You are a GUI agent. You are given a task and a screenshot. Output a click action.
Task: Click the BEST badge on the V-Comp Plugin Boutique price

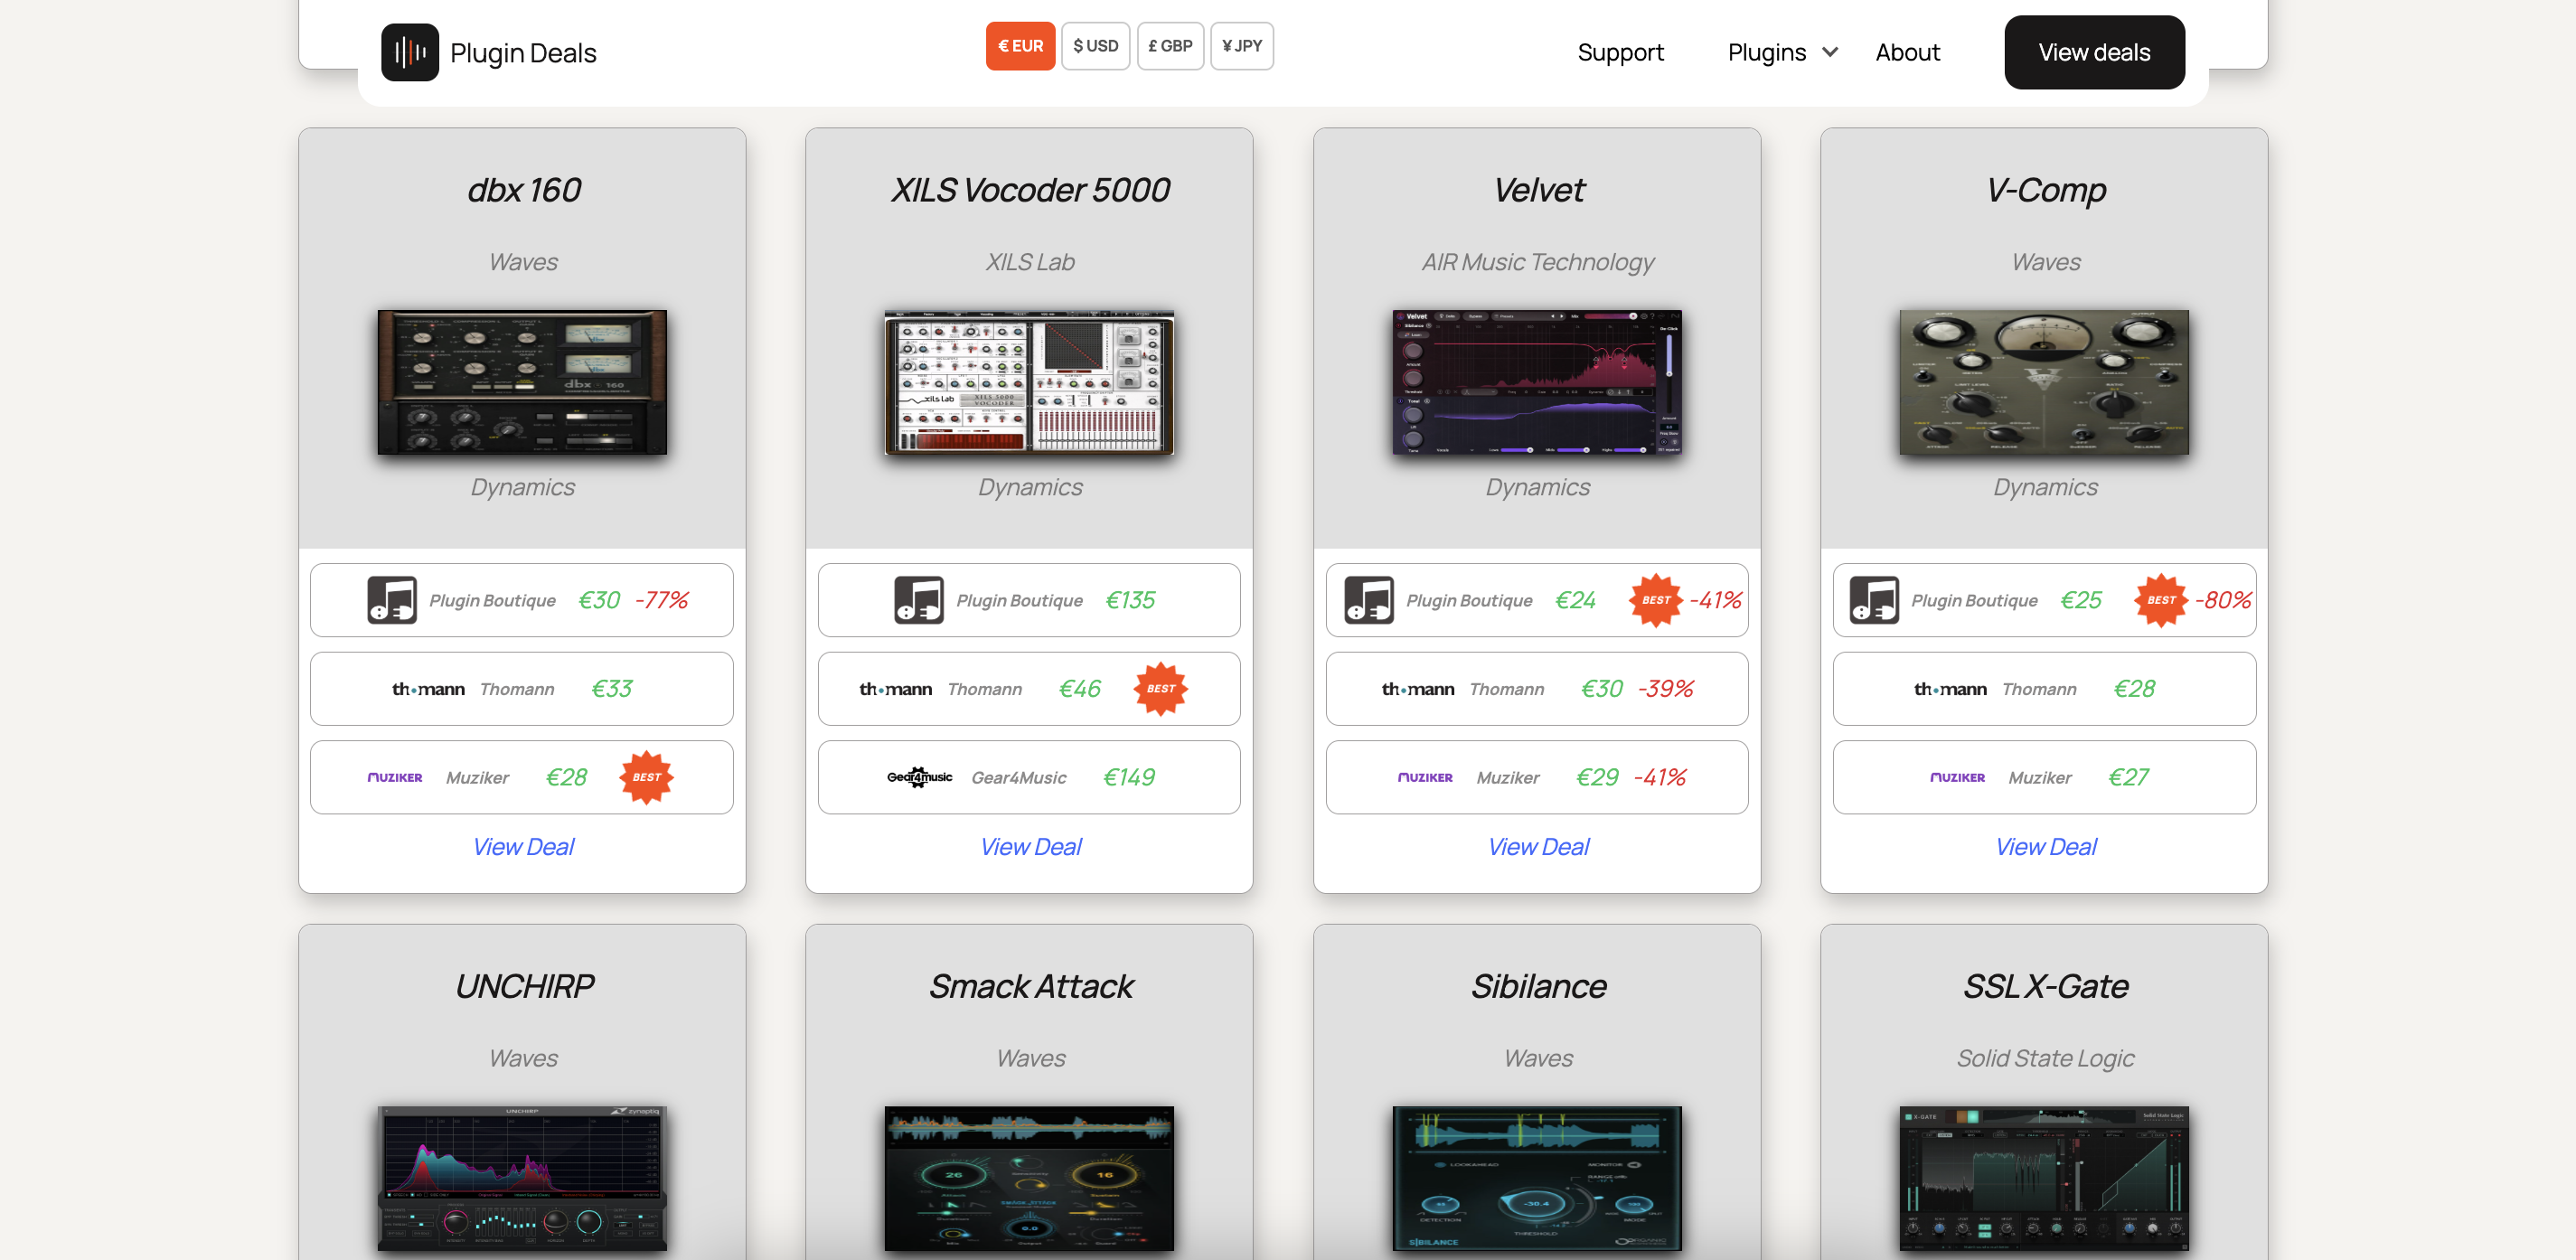coord(2162,599)
